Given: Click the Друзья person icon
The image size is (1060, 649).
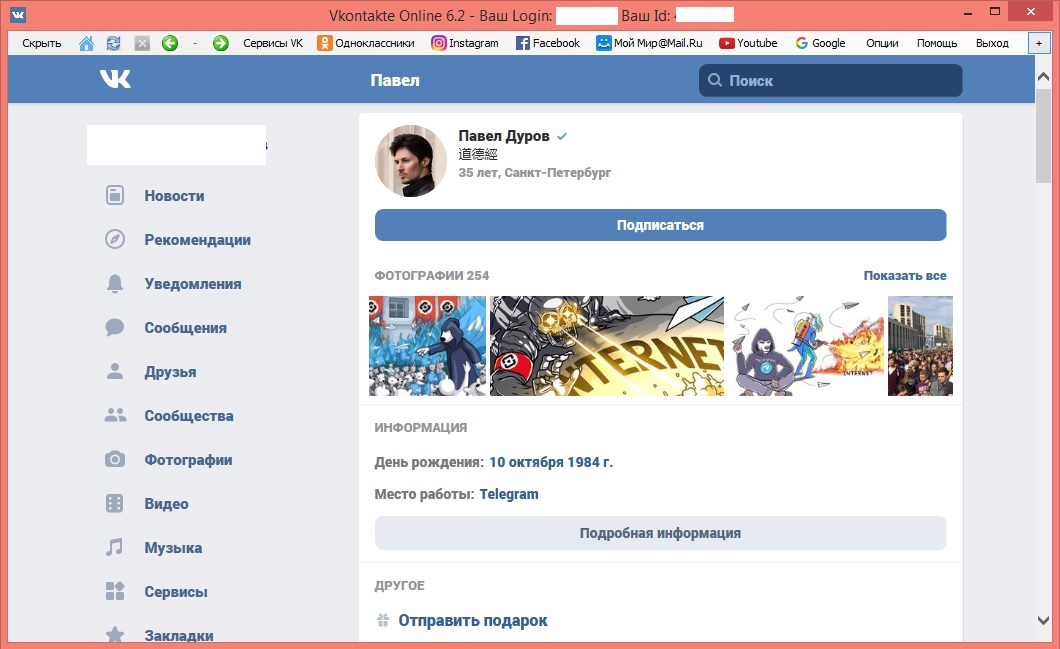Looking at the screenshot, I should [x=115, y=371].
